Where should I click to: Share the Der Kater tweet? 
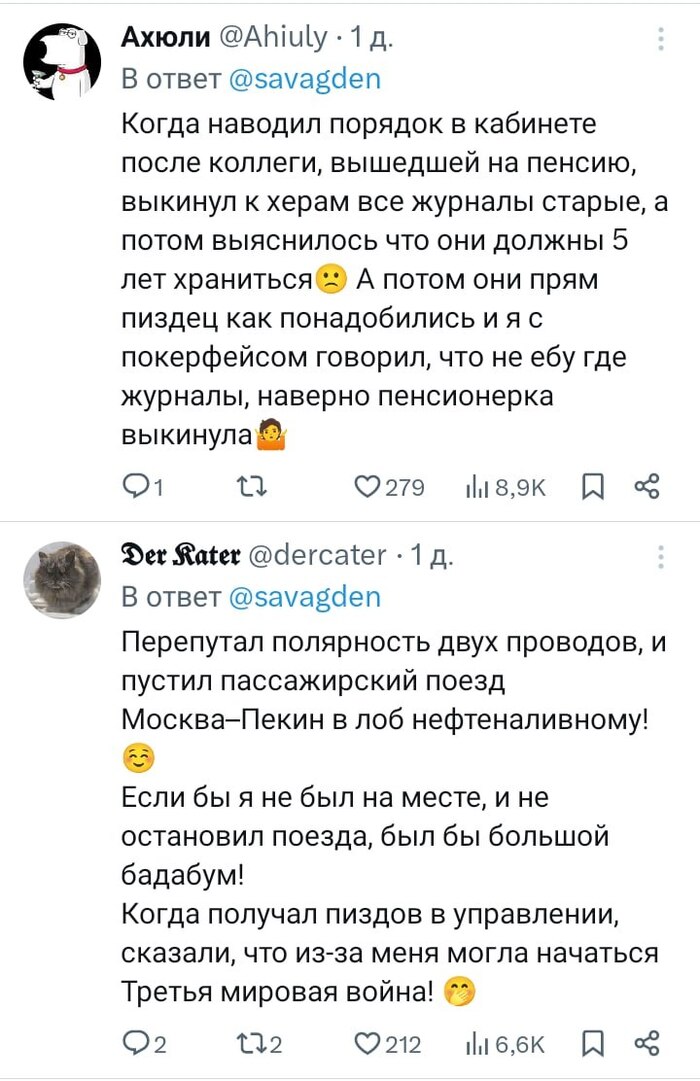647,1044
